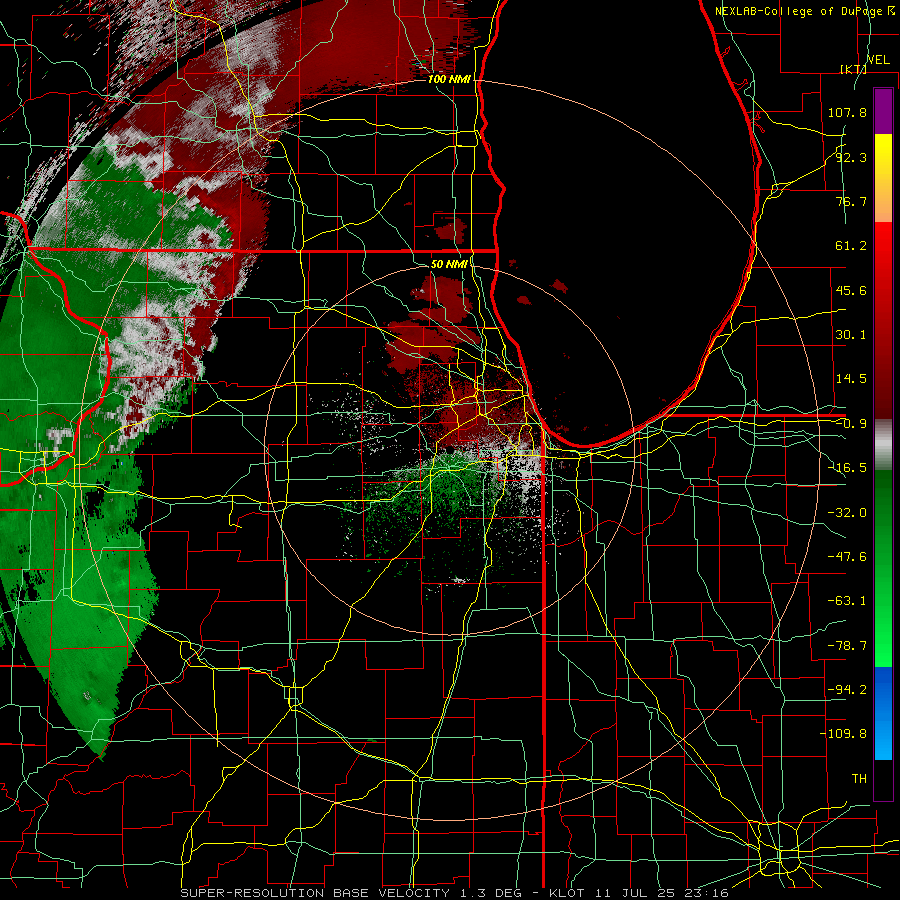This screenshot has height=900, width=900.
Task: Click the -109.8 velocity scale value
Action: (x=843, y=734)
